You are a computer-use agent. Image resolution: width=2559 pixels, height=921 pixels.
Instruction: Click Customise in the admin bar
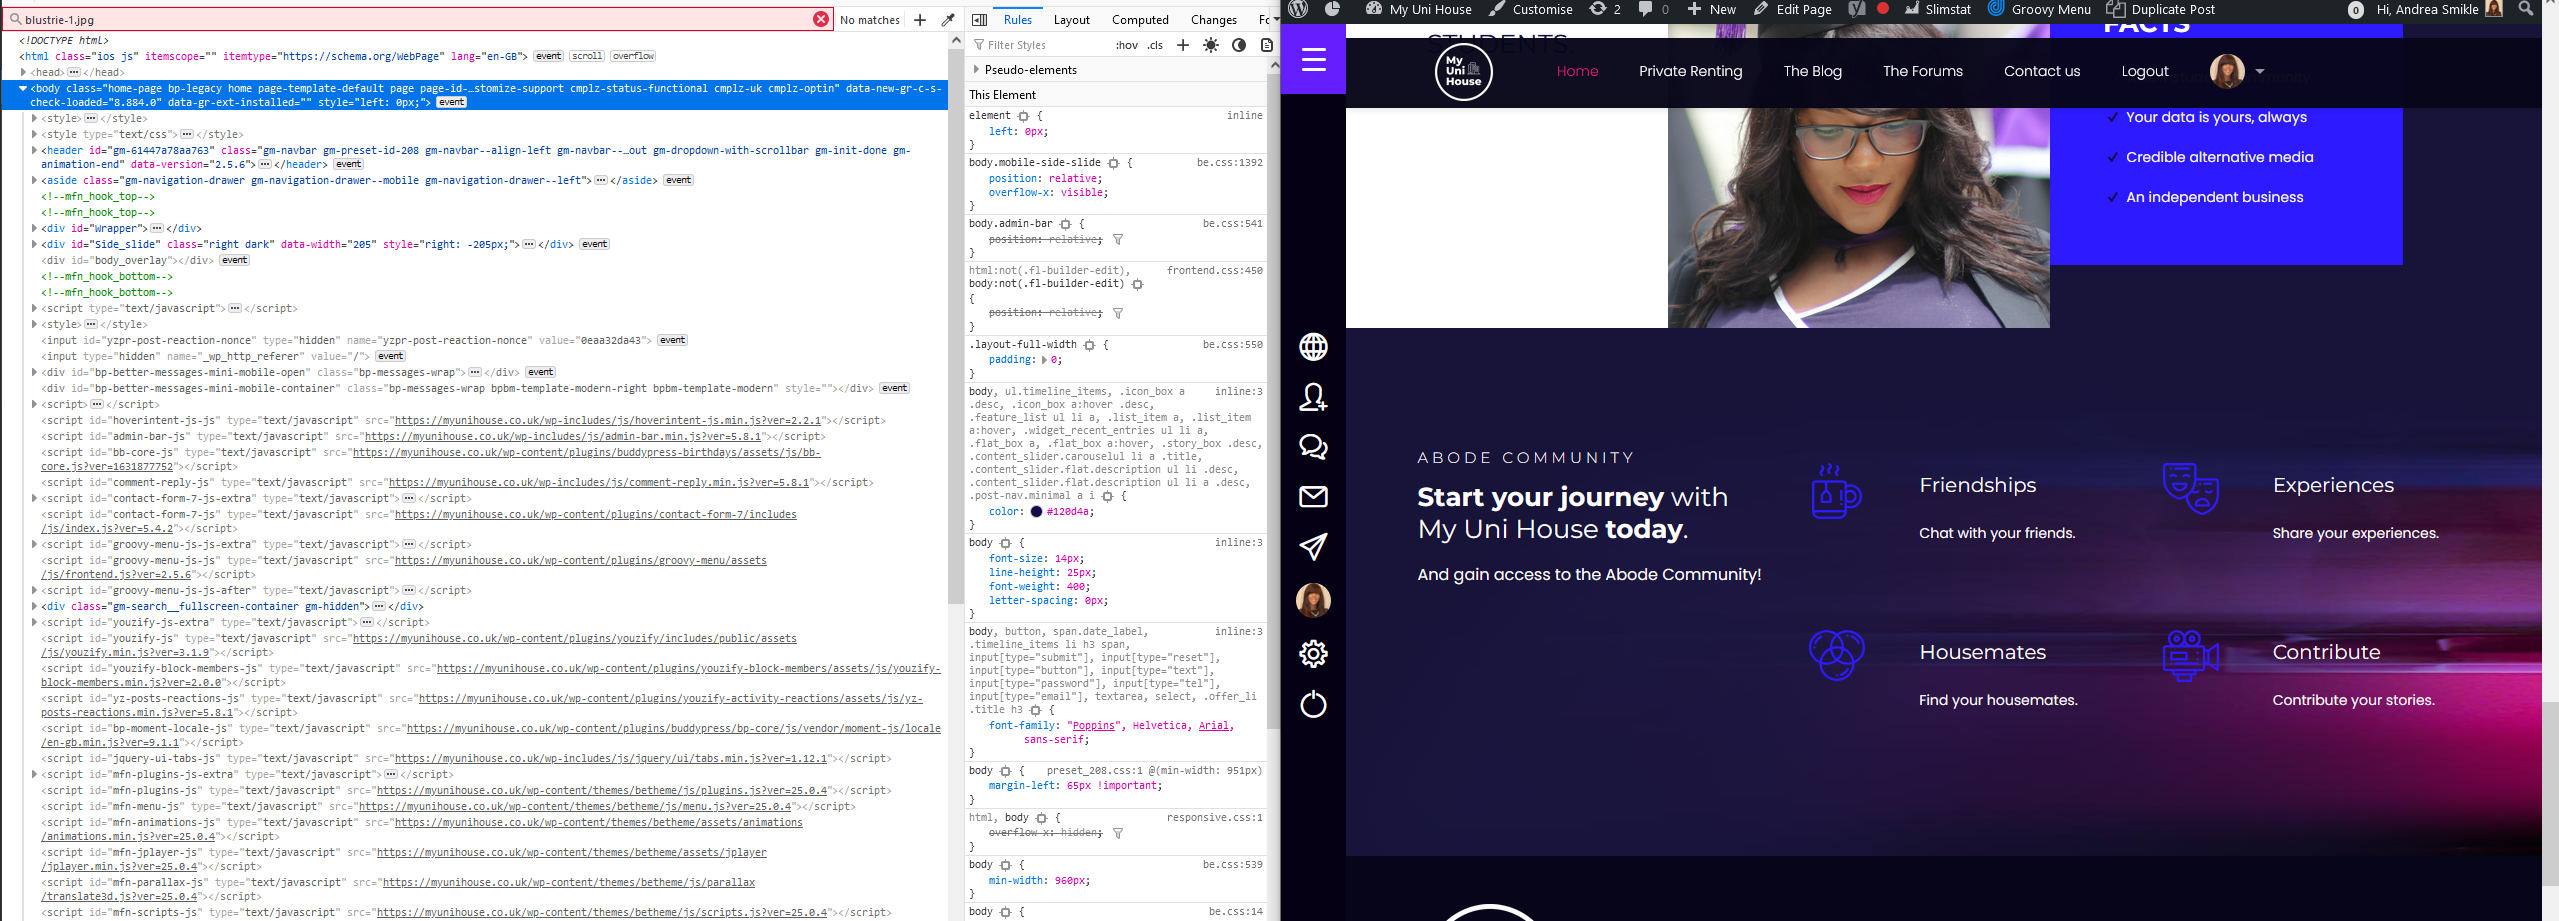[1531, 9]
